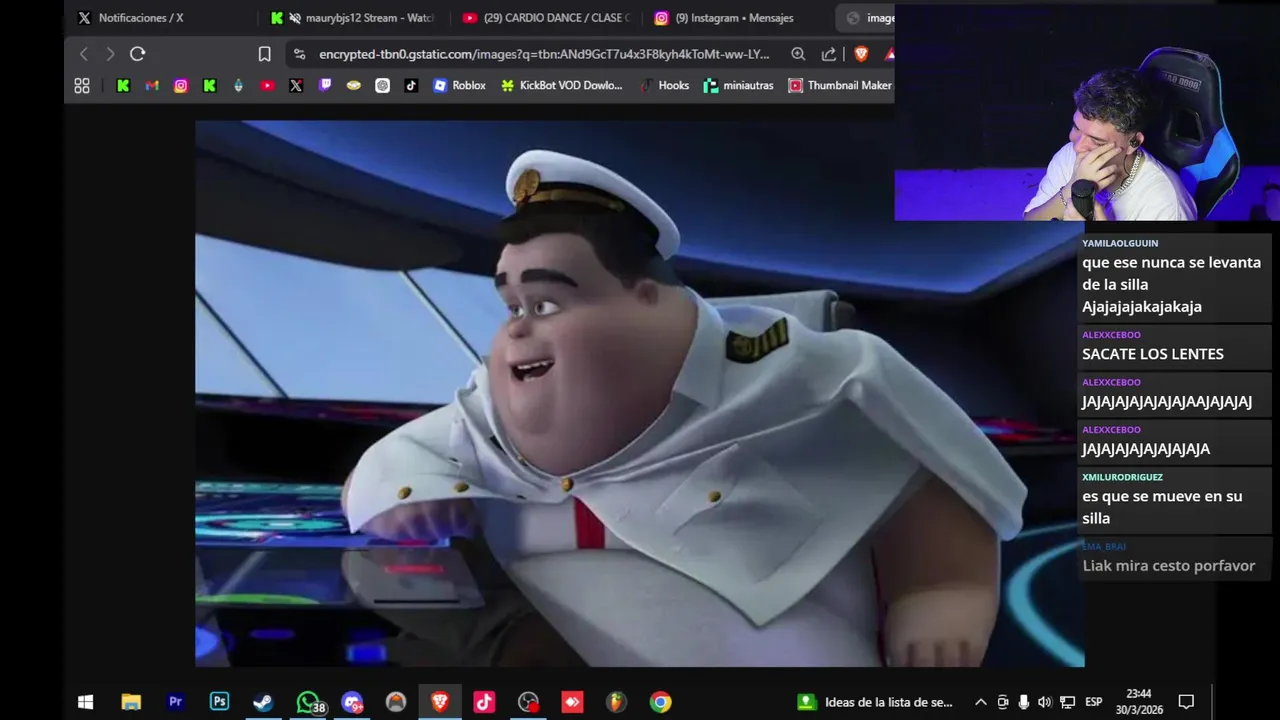Open the Ethereum-logo bookmark
Viewport: 1280px width, 720px height.
pos(238,86)
